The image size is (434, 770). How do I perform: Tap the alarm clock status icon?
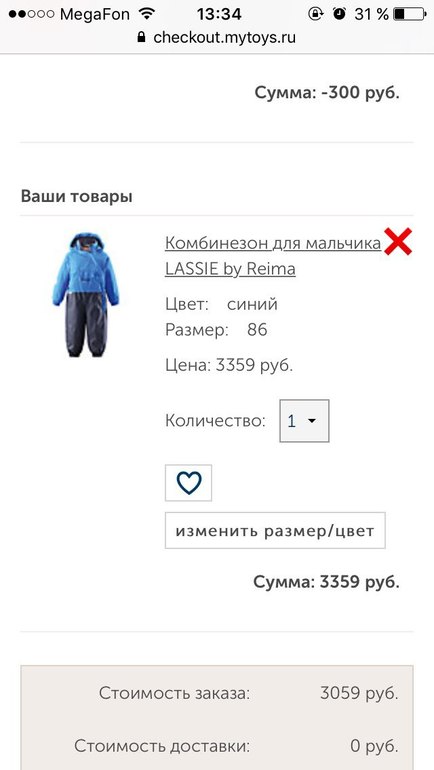[x=339, y=14]
